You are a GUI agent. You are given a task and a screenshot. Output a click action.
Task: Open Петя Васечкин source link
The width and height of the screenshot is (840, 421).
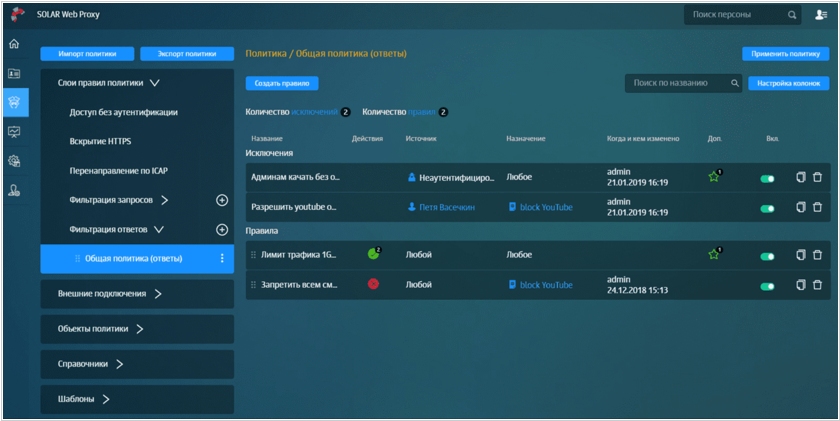447,207
